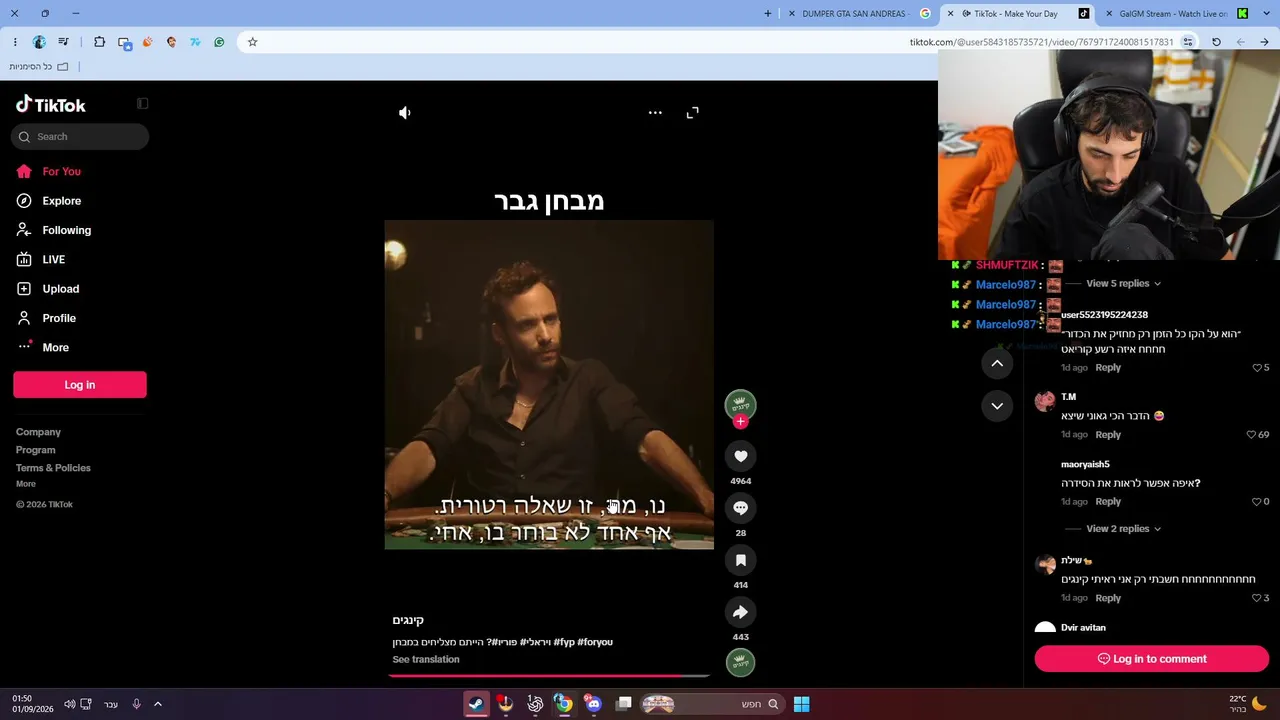Open the Upload page

click(x=60, y=289)
